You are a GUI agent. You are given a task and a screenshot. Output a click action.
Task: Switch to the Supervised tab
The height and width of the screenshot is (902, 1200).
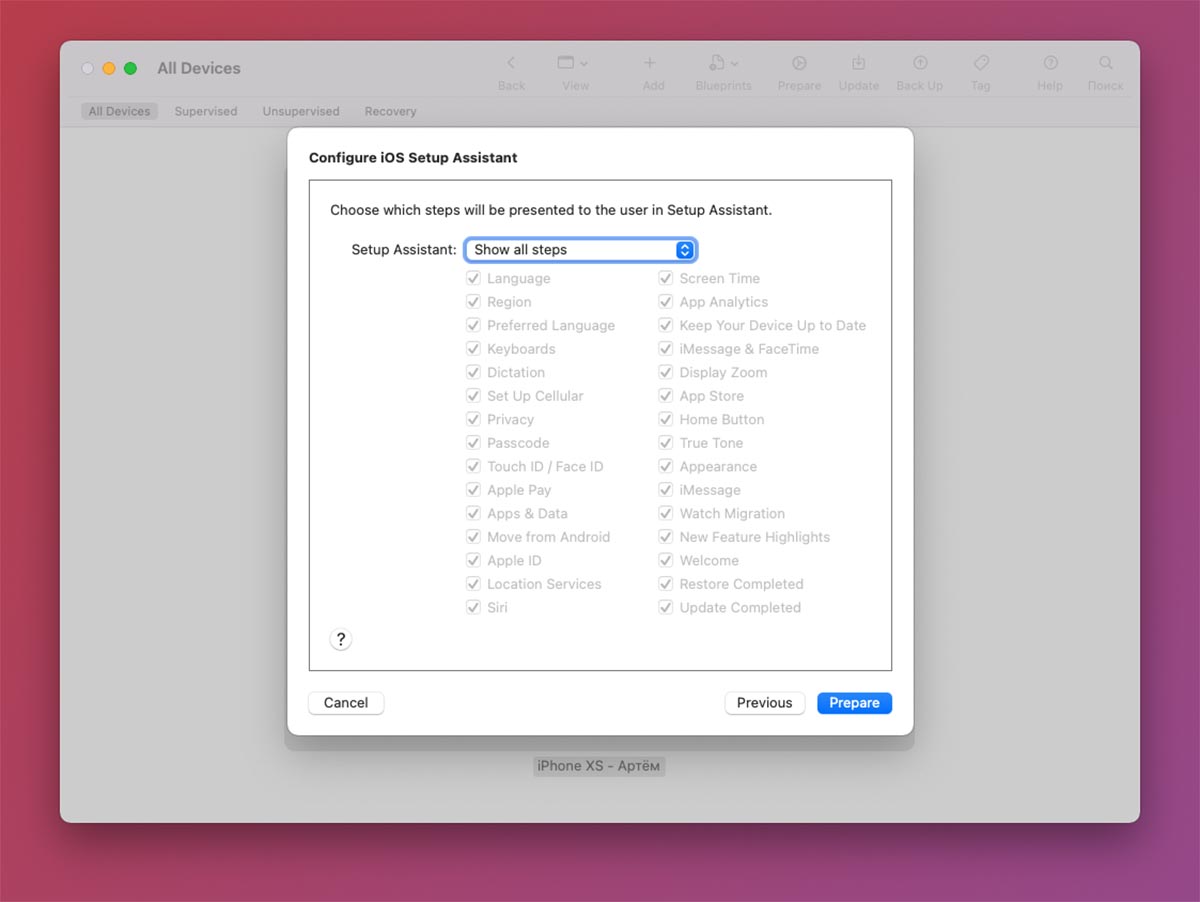coord(206,112)
